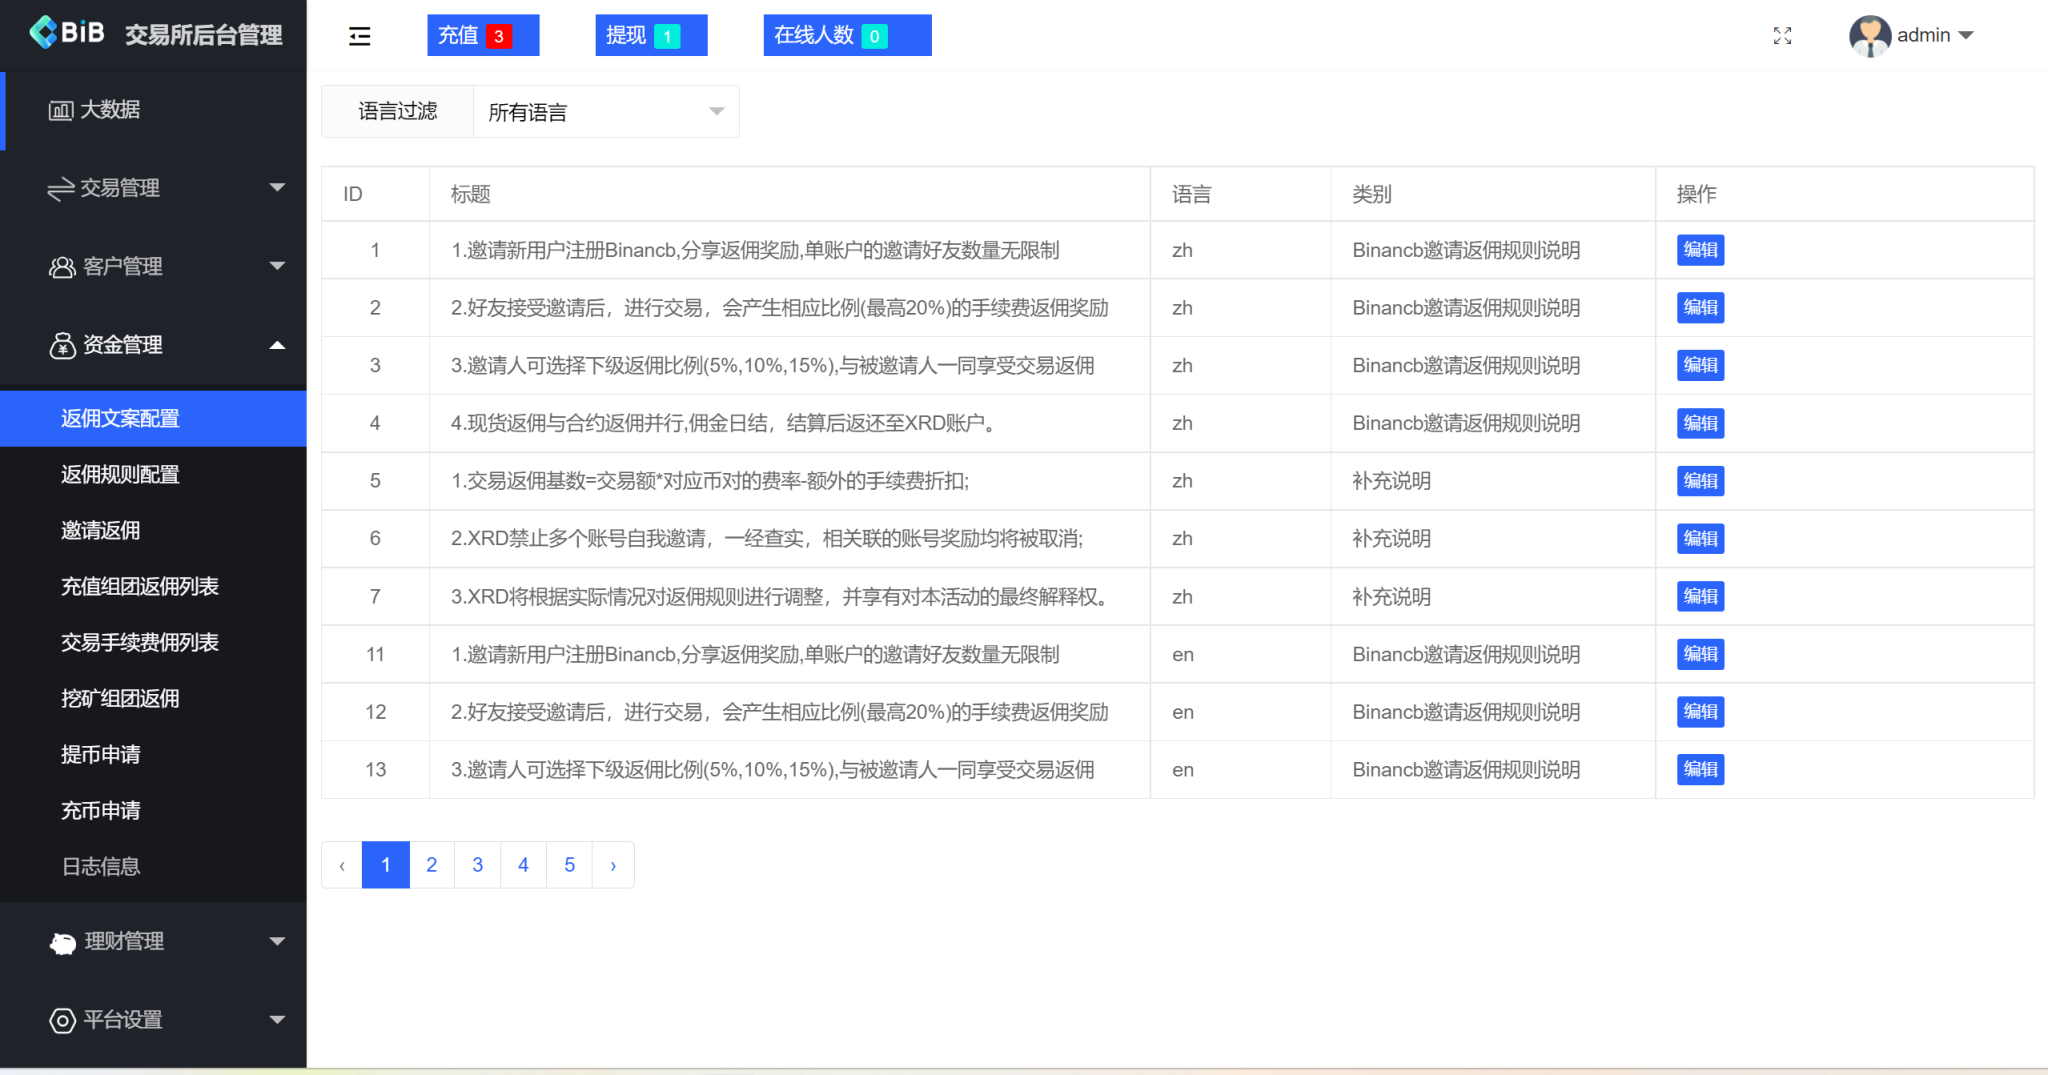Screen dimensions: 2048x1075
Task: Select the 返佣规则配置 menu item
Action: click(x=120, y=474)
